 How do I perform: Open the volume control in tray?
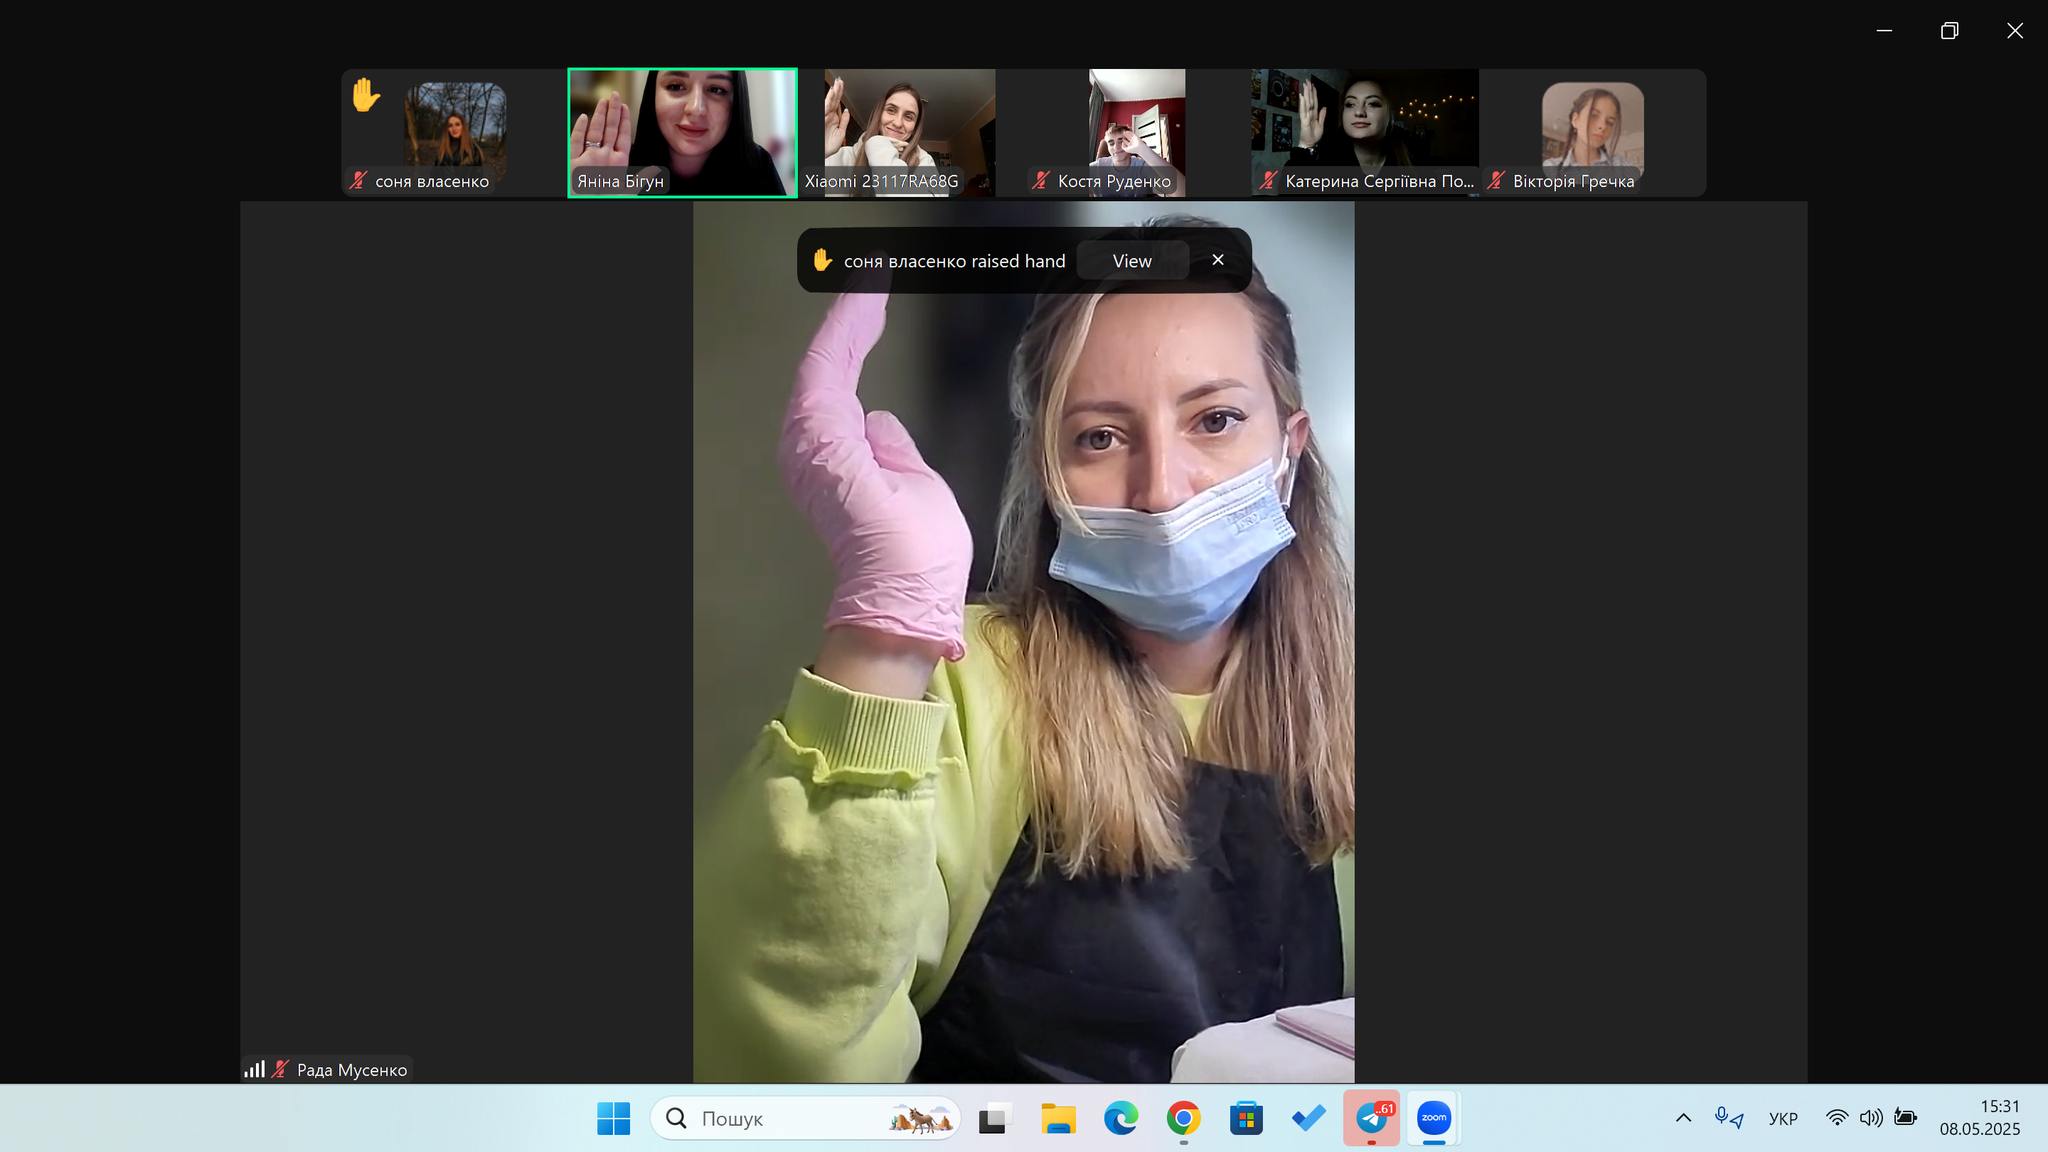(1871, 1118)
